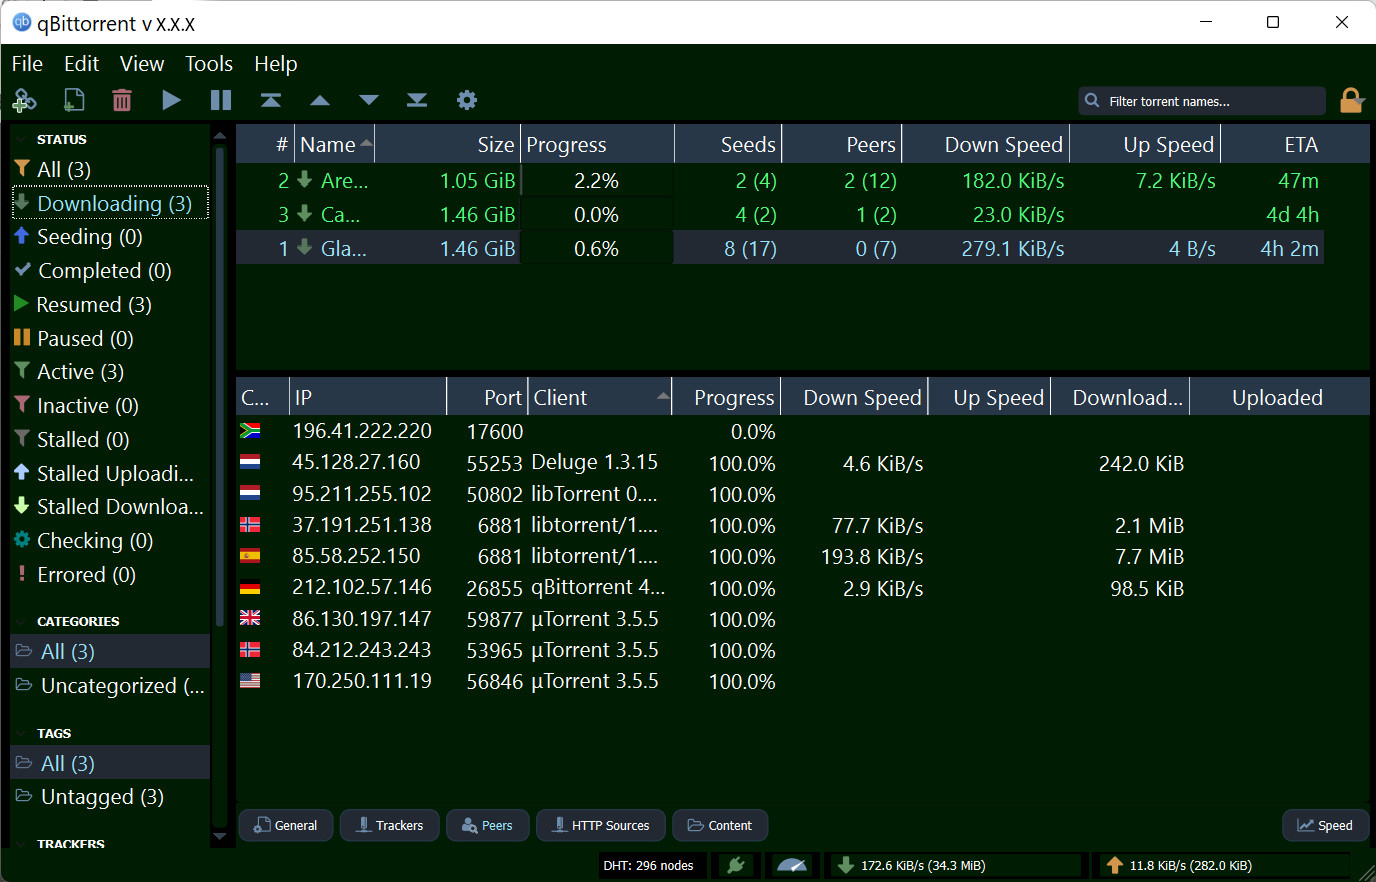Resume torrents with the play icon
The image size is (1376, 882).
pyautogui.click(x=172, y=100)
